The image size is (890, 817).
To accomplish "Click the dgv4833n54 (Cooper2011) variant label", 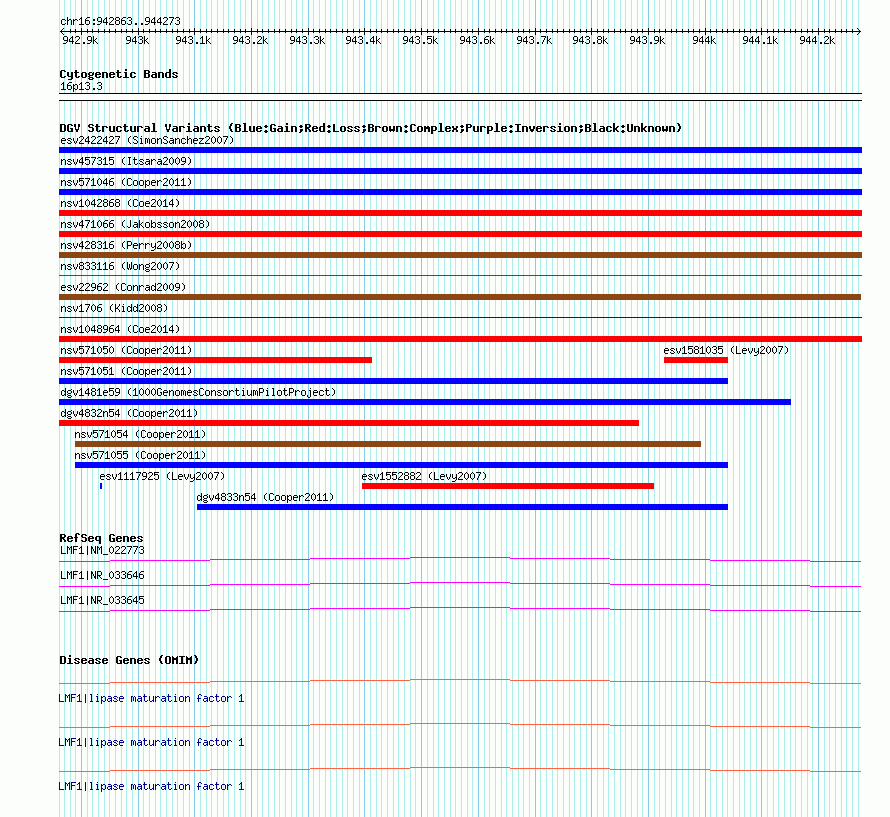I will point(265,497).
